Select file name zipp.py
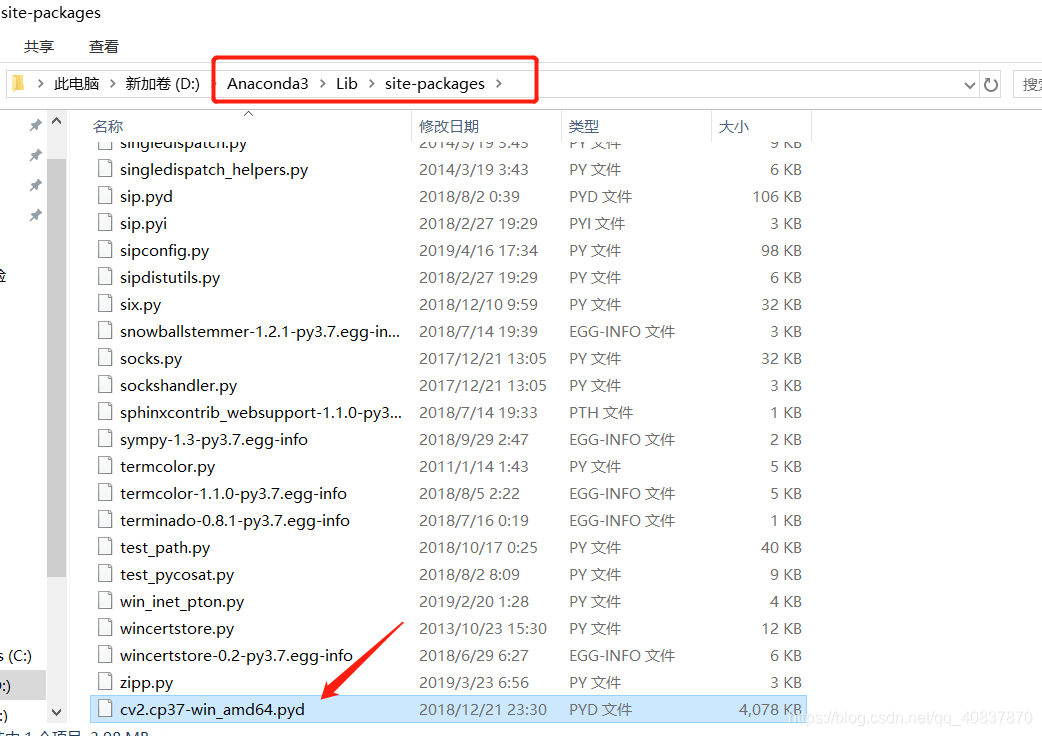Screen dimensions: 1042x736 [x=146, y=683]
